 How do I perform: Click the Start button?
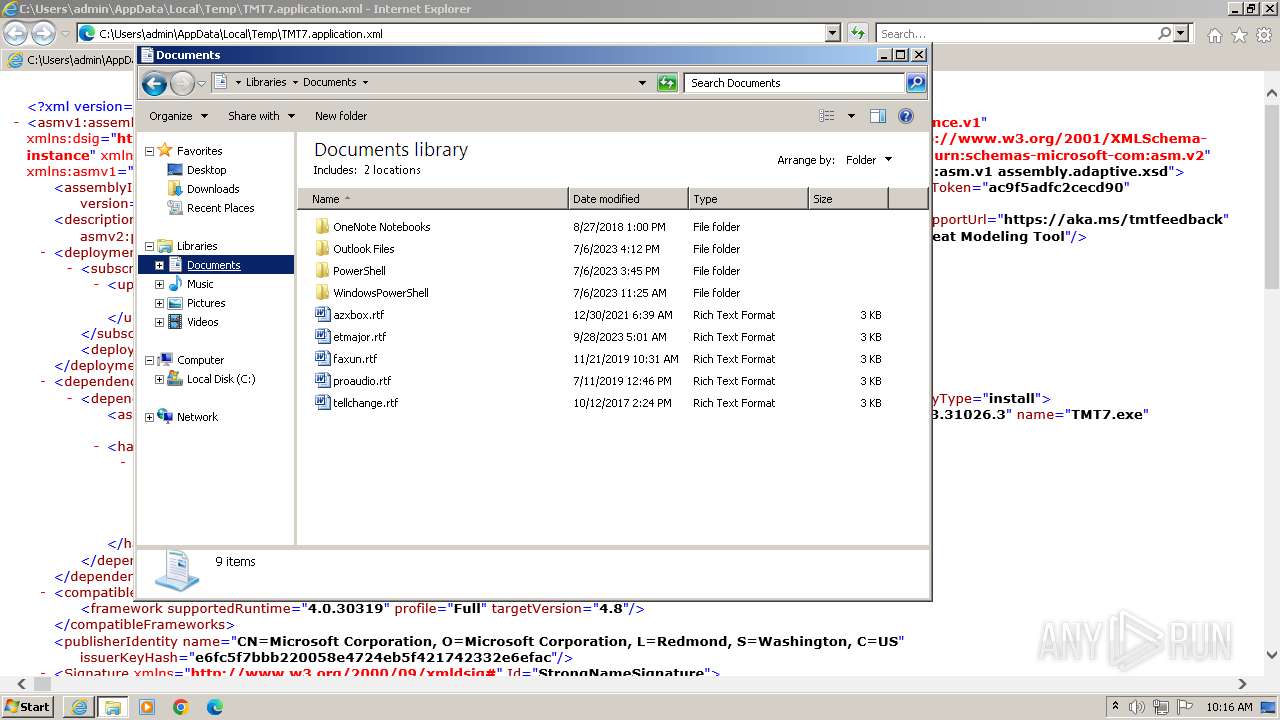point(27,707)
